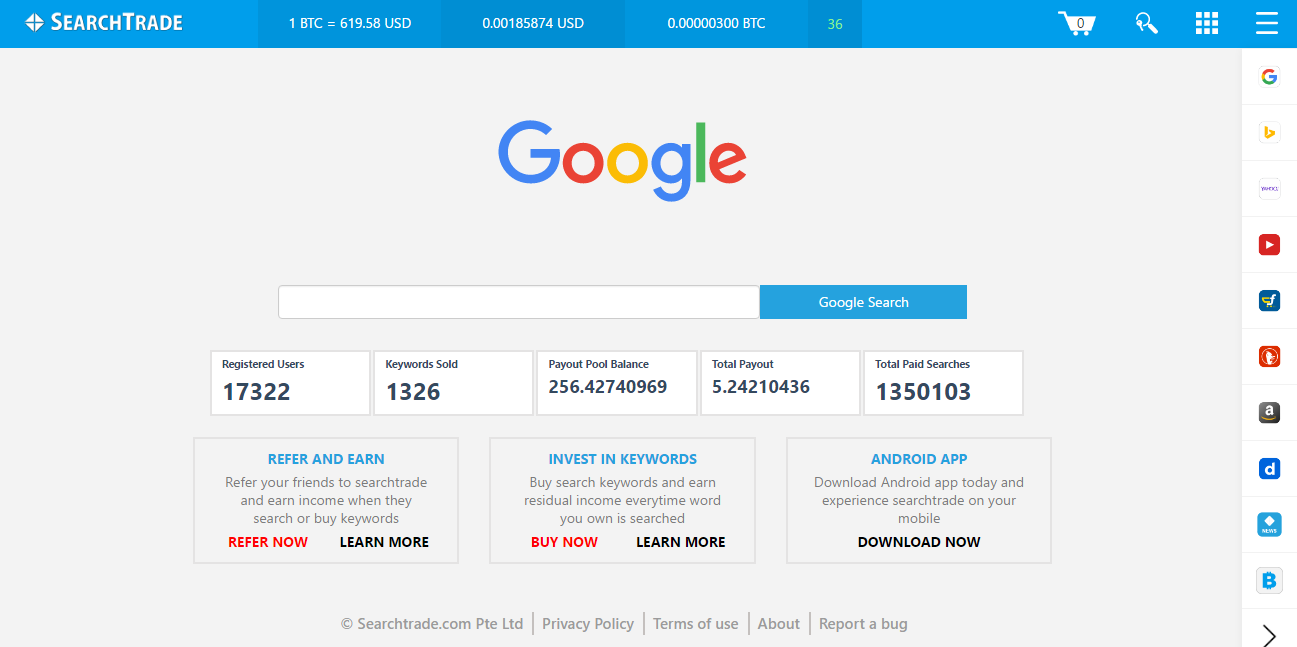Select Amazon search in sidebar
The height and width of the screenshot is (647, 1297).
tap(1269, 412)
